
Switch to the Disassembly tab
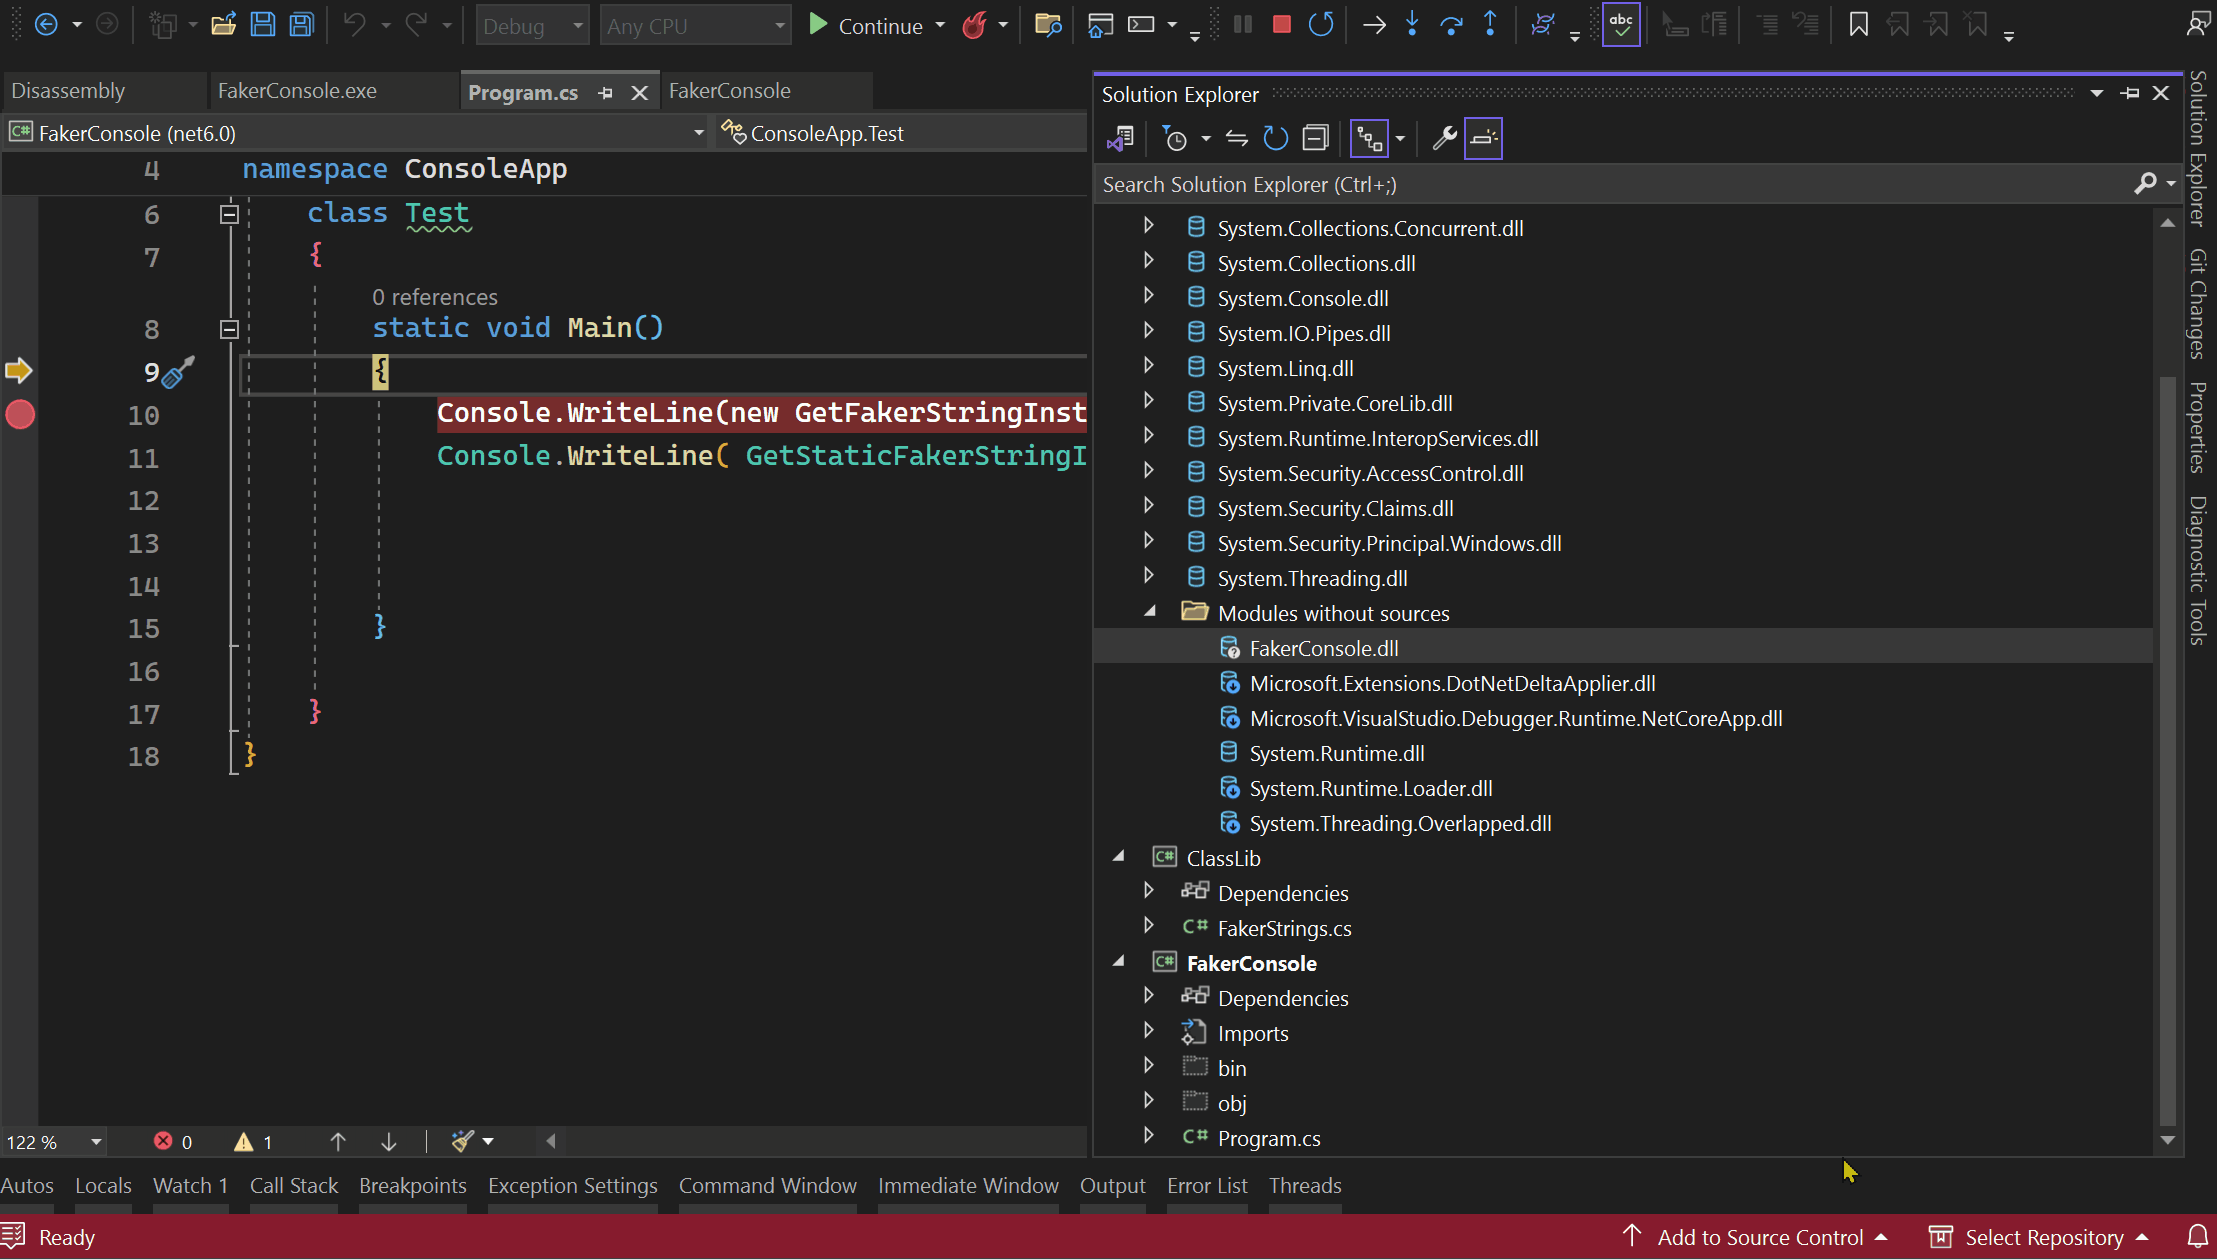(68, 91)
